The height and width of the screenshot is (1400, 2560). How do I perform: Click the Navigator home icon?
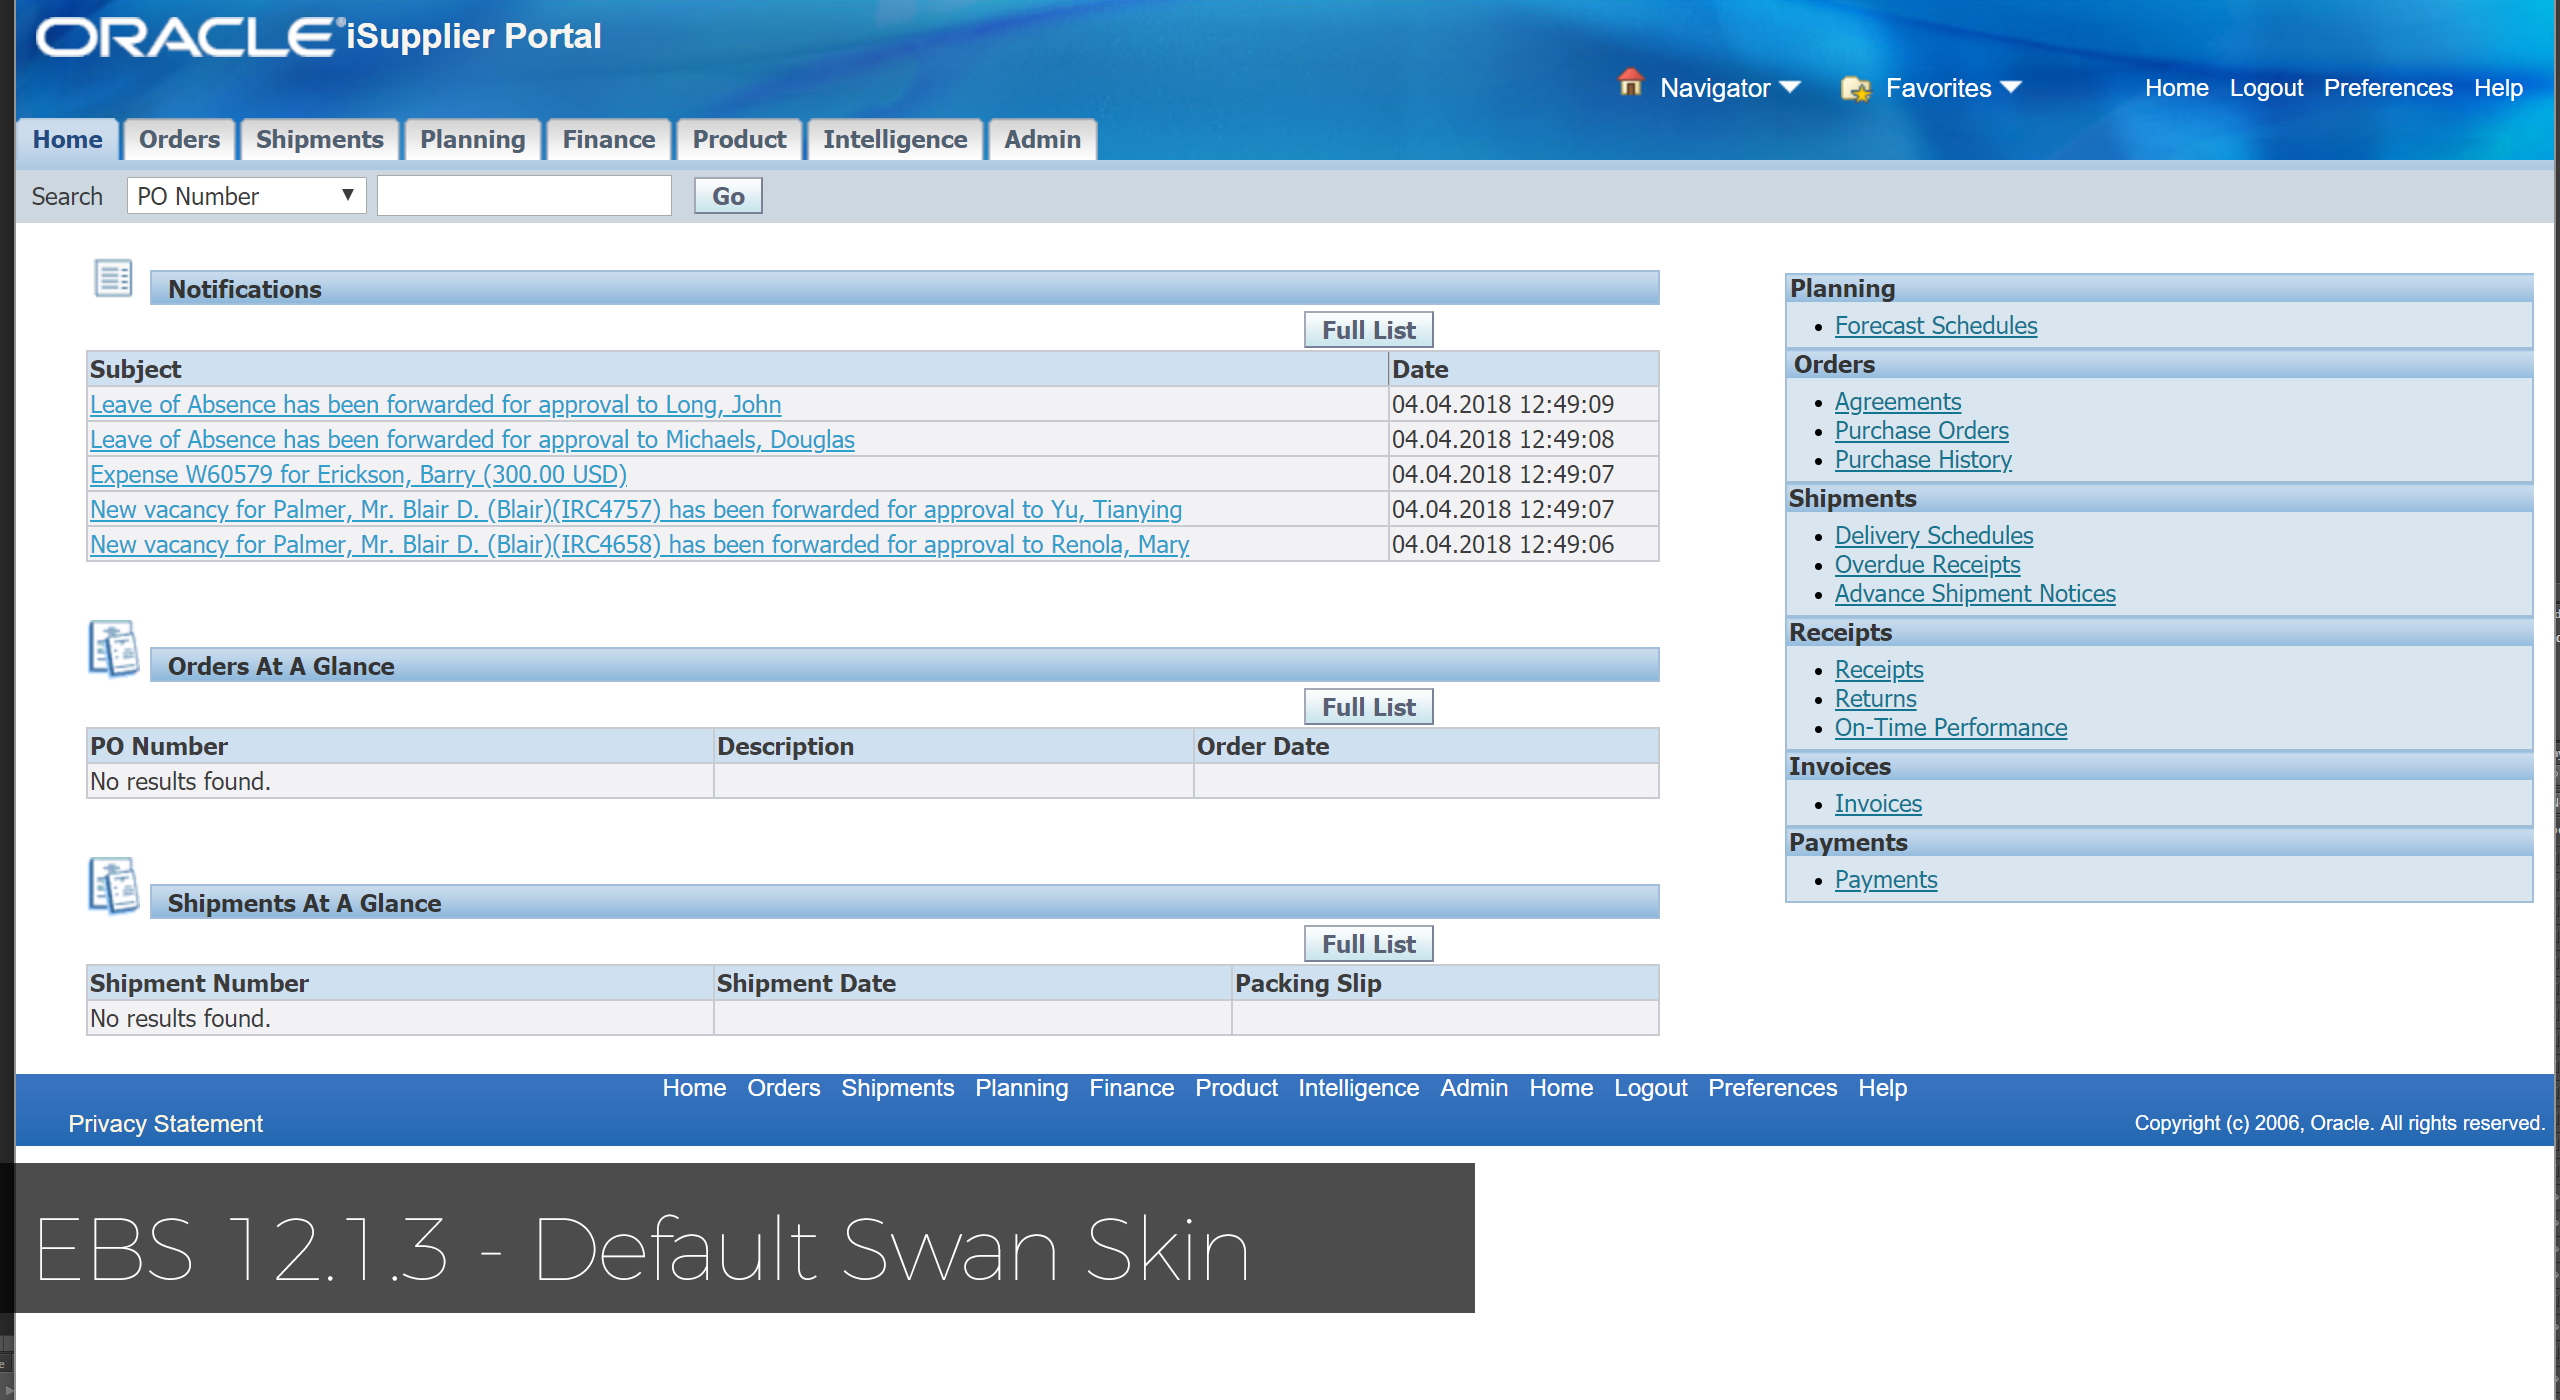coord(1630,83)
